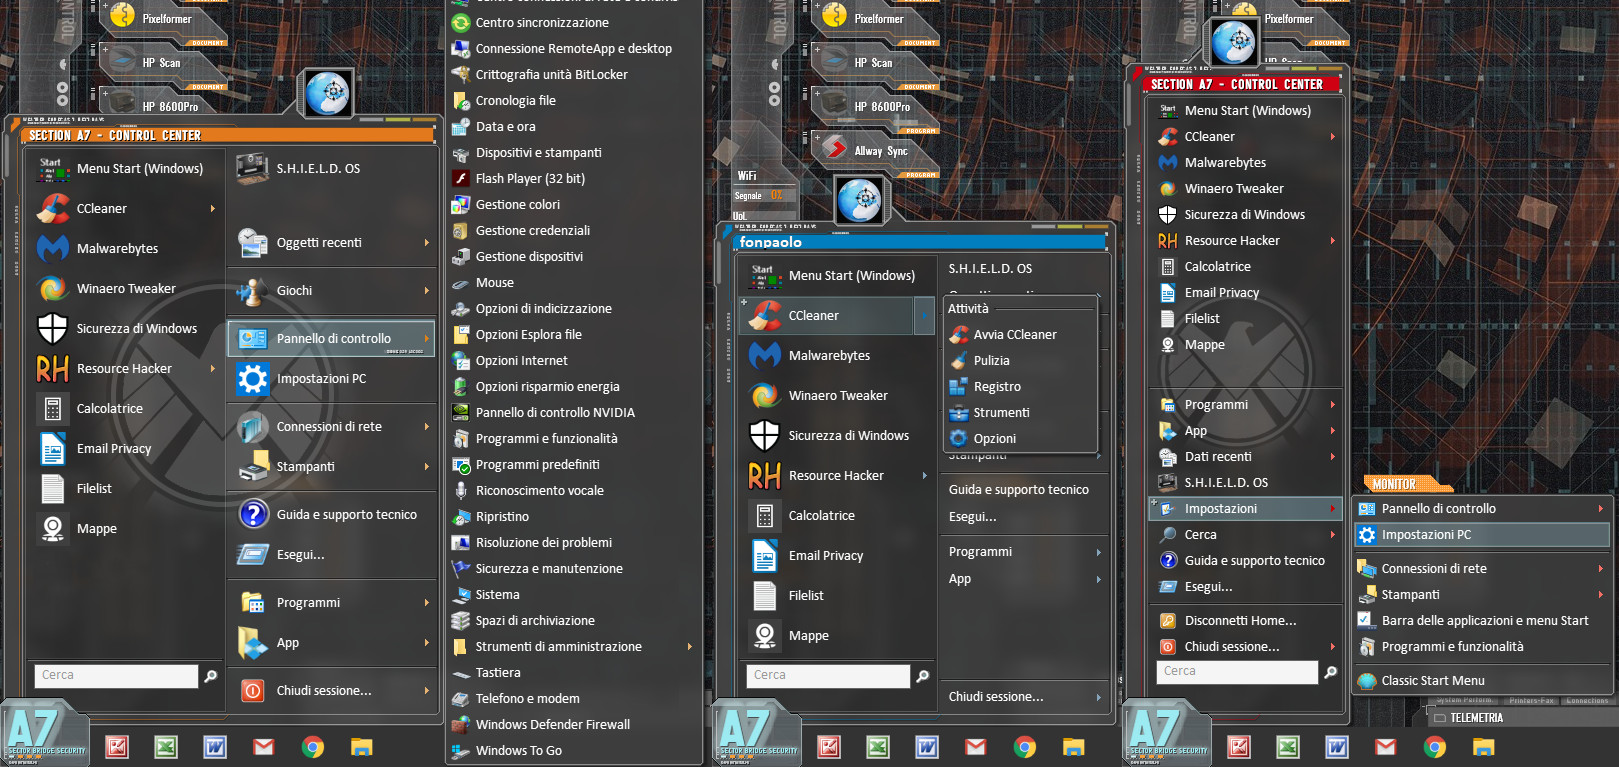The image size is (1619, 767).
Task: Click the Cerca box in fonpaolo menu
Action: pyautogui.click(x=828, y=676)
